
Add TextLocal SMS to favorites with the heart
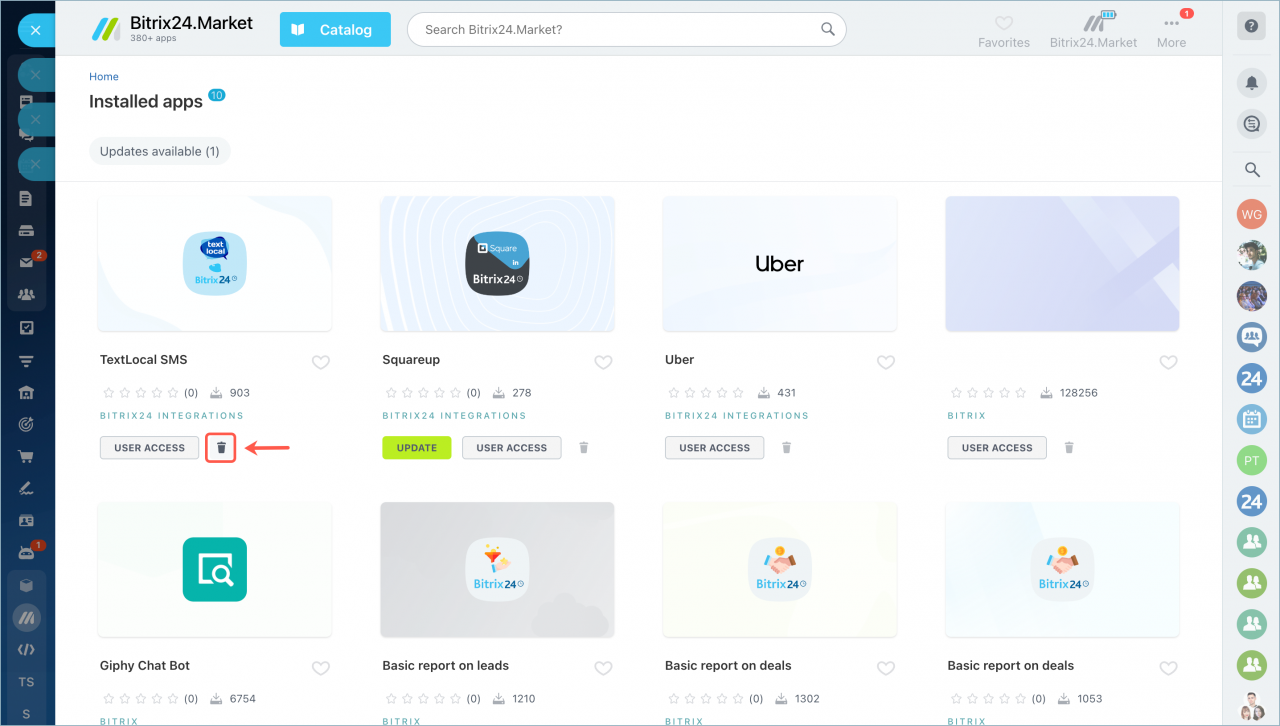pyautogui.click(x=321, y=362)
